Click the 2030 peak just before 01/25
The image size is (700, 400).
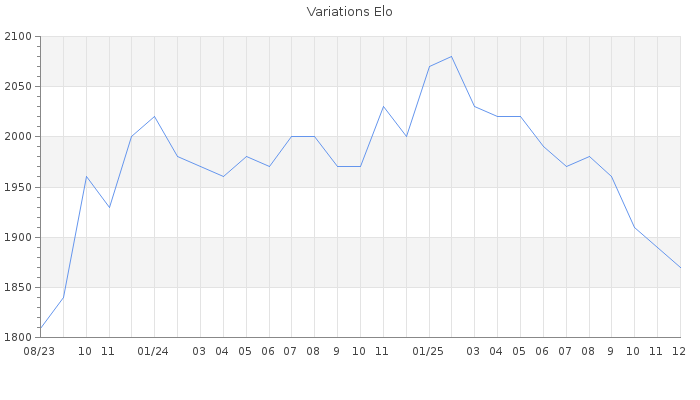point(383,106)
